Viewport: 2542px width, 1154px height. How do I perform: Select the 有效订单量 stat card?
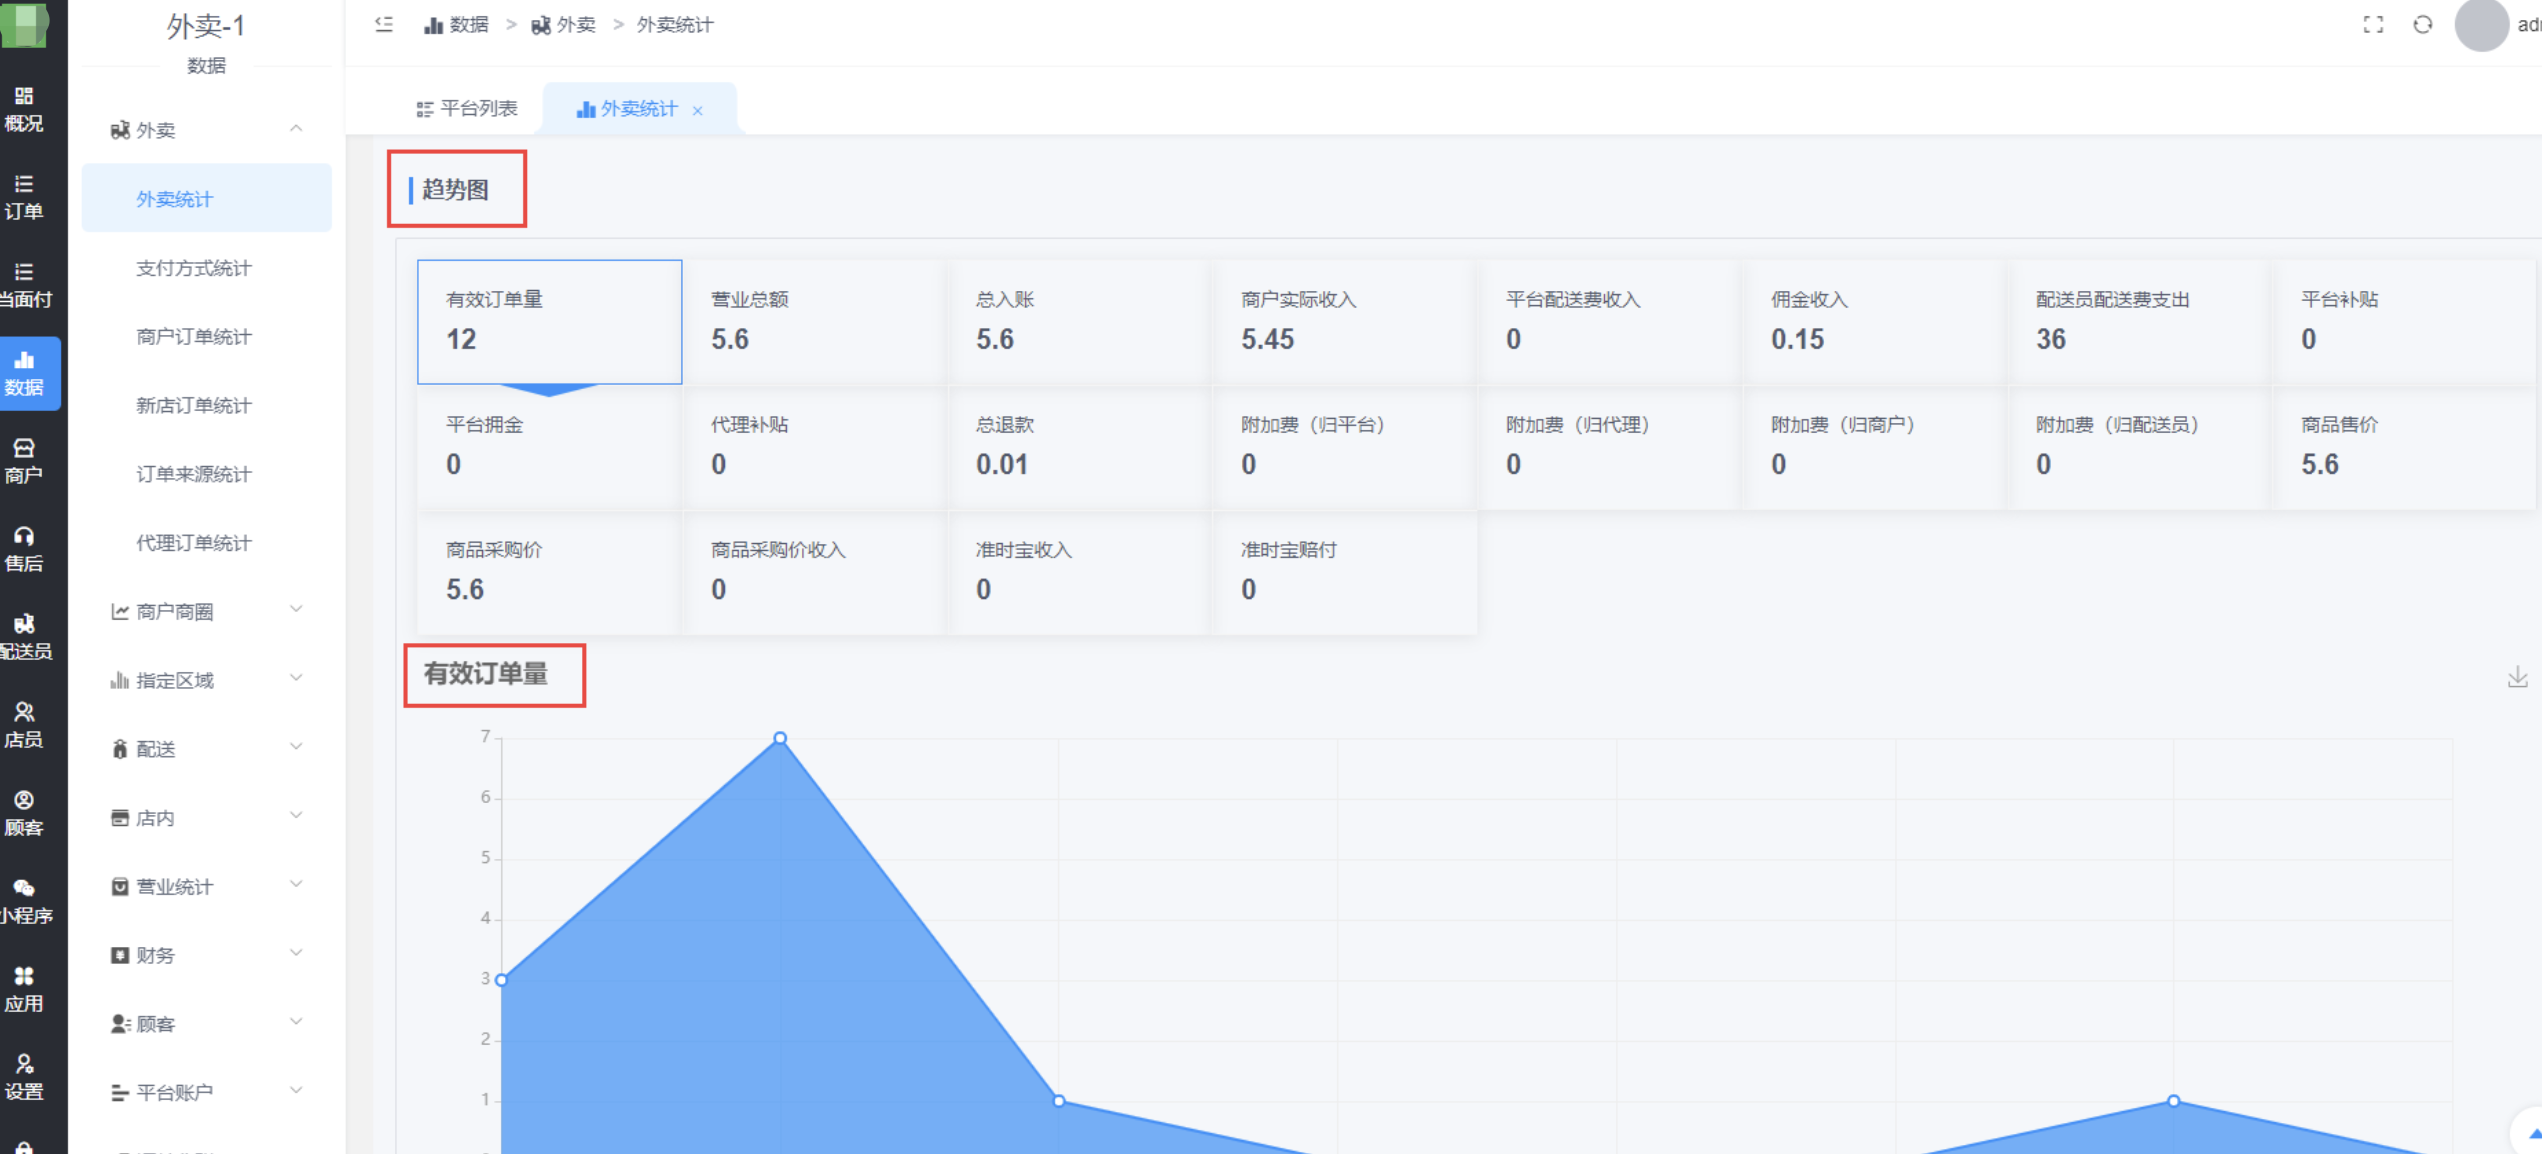[549, 321]
